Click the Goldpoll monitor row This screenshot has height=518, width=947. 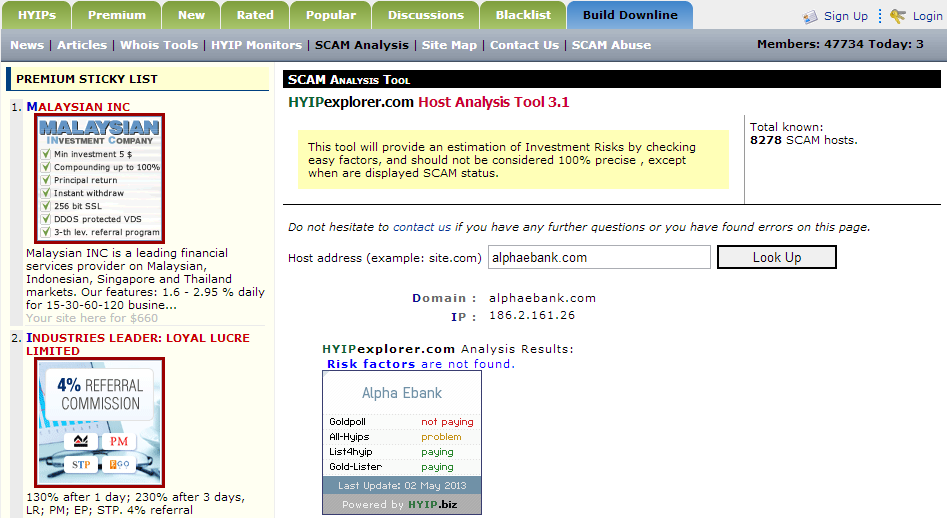402,422
